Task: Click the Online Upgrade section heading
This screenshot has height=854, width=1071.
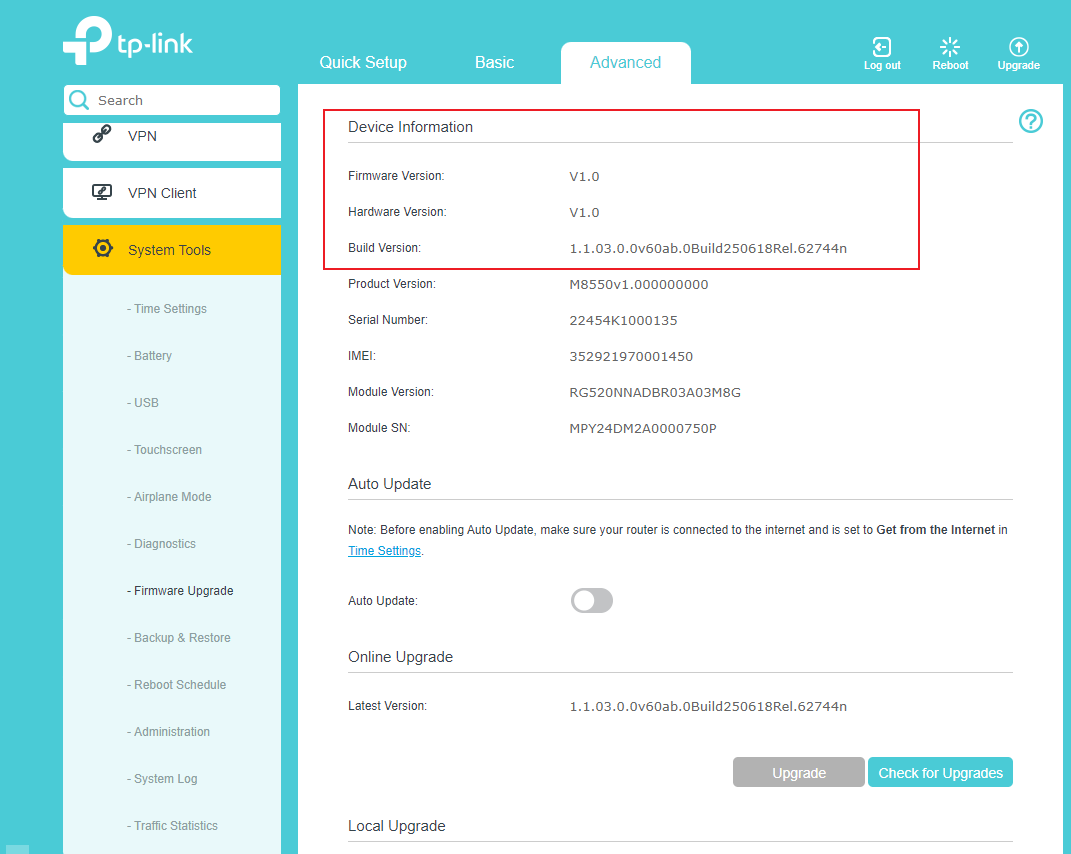Action: tap(400, 657)
